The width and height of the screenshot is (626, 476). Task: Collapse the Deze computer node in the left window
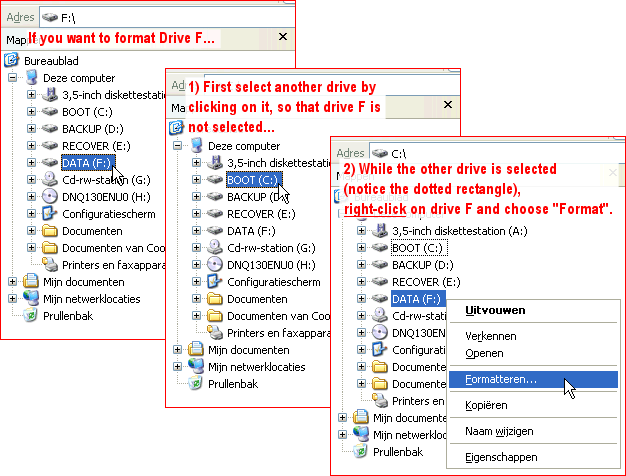tap(13, 77)
